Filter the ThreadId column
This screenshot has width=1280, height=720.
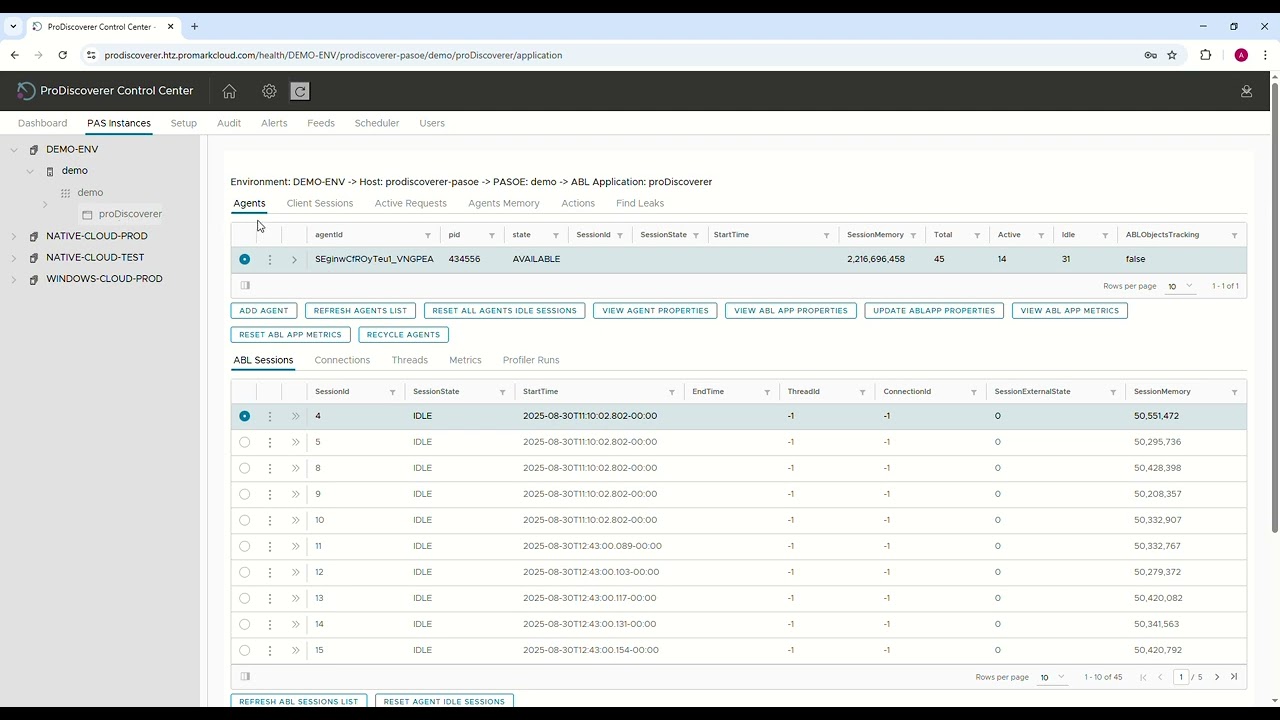[862, 392]
